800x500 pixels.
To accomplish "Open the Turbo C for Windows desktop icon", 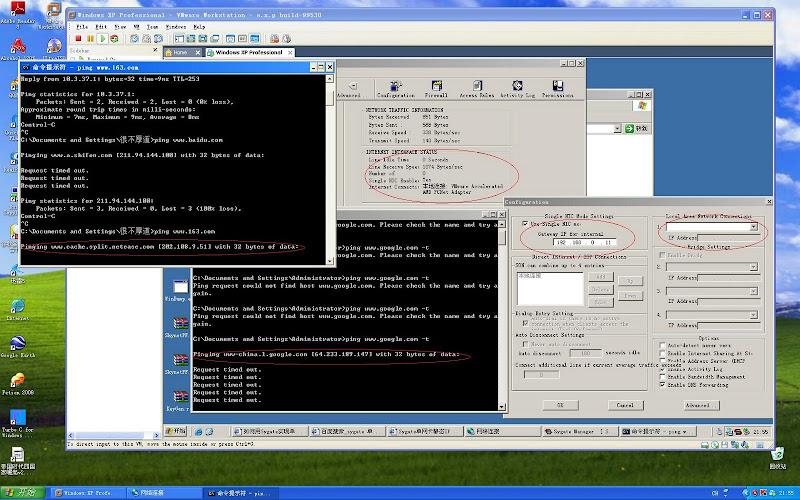I will pos(17,422).
